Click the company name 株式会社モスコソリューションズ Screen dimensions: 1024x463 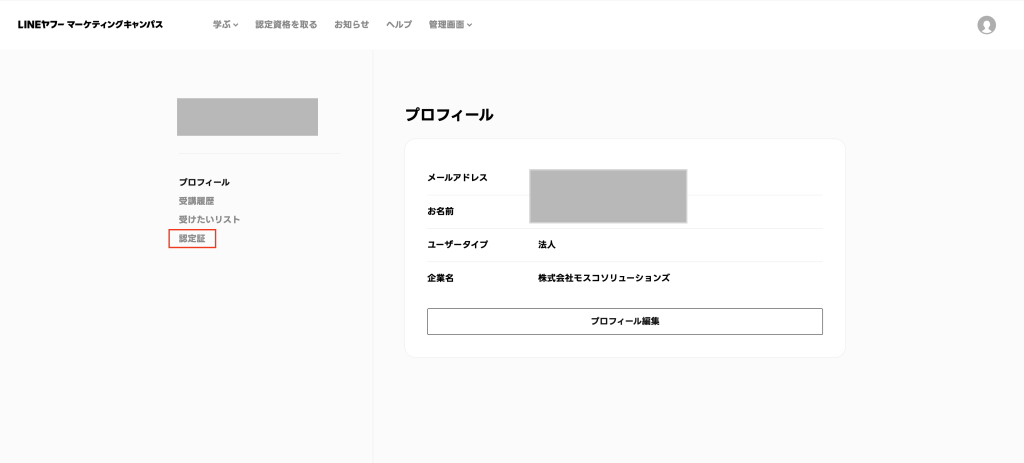(603, 278)
